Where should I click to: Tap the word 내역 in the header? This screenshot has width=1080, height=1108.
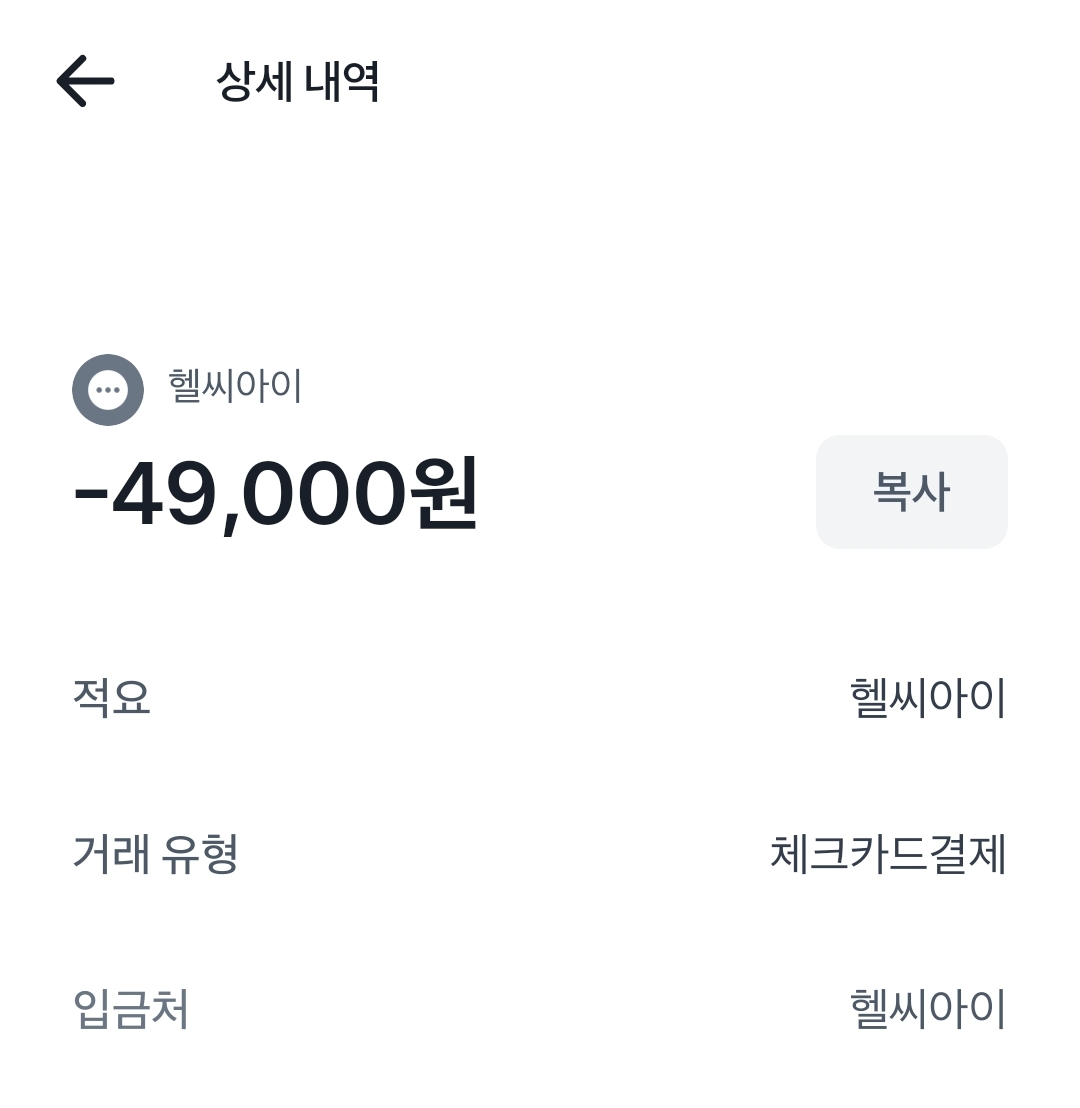tap(341, 82)
